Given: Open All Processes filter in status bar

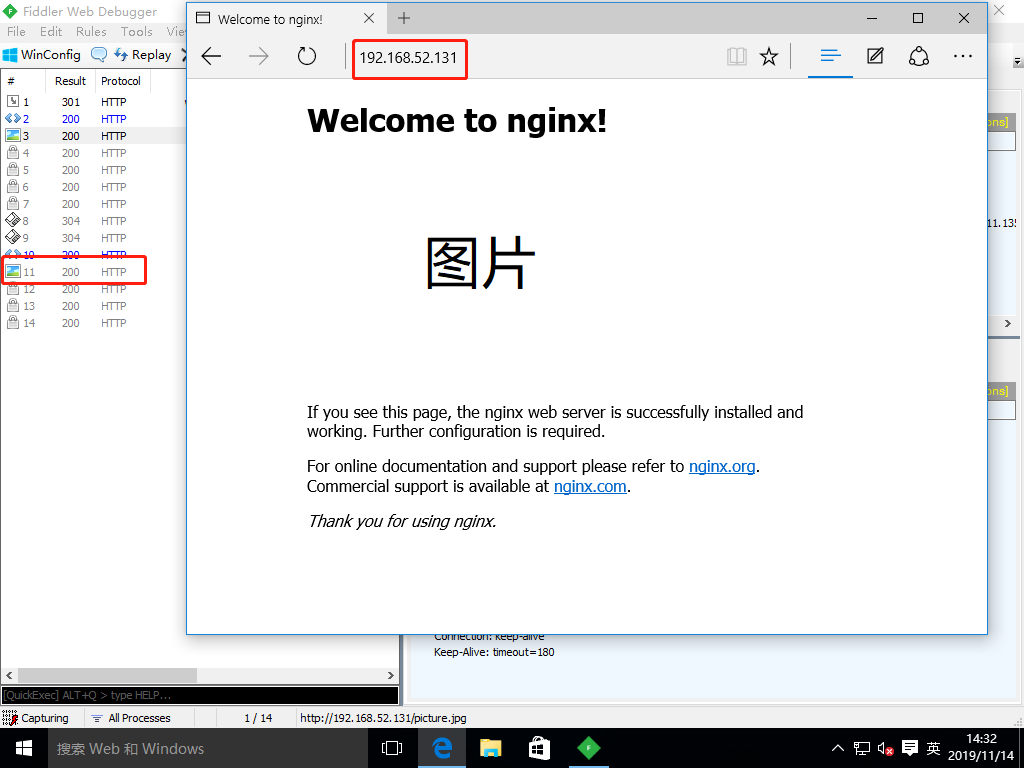Looking at the screenshot, I should tap(131, 718).
